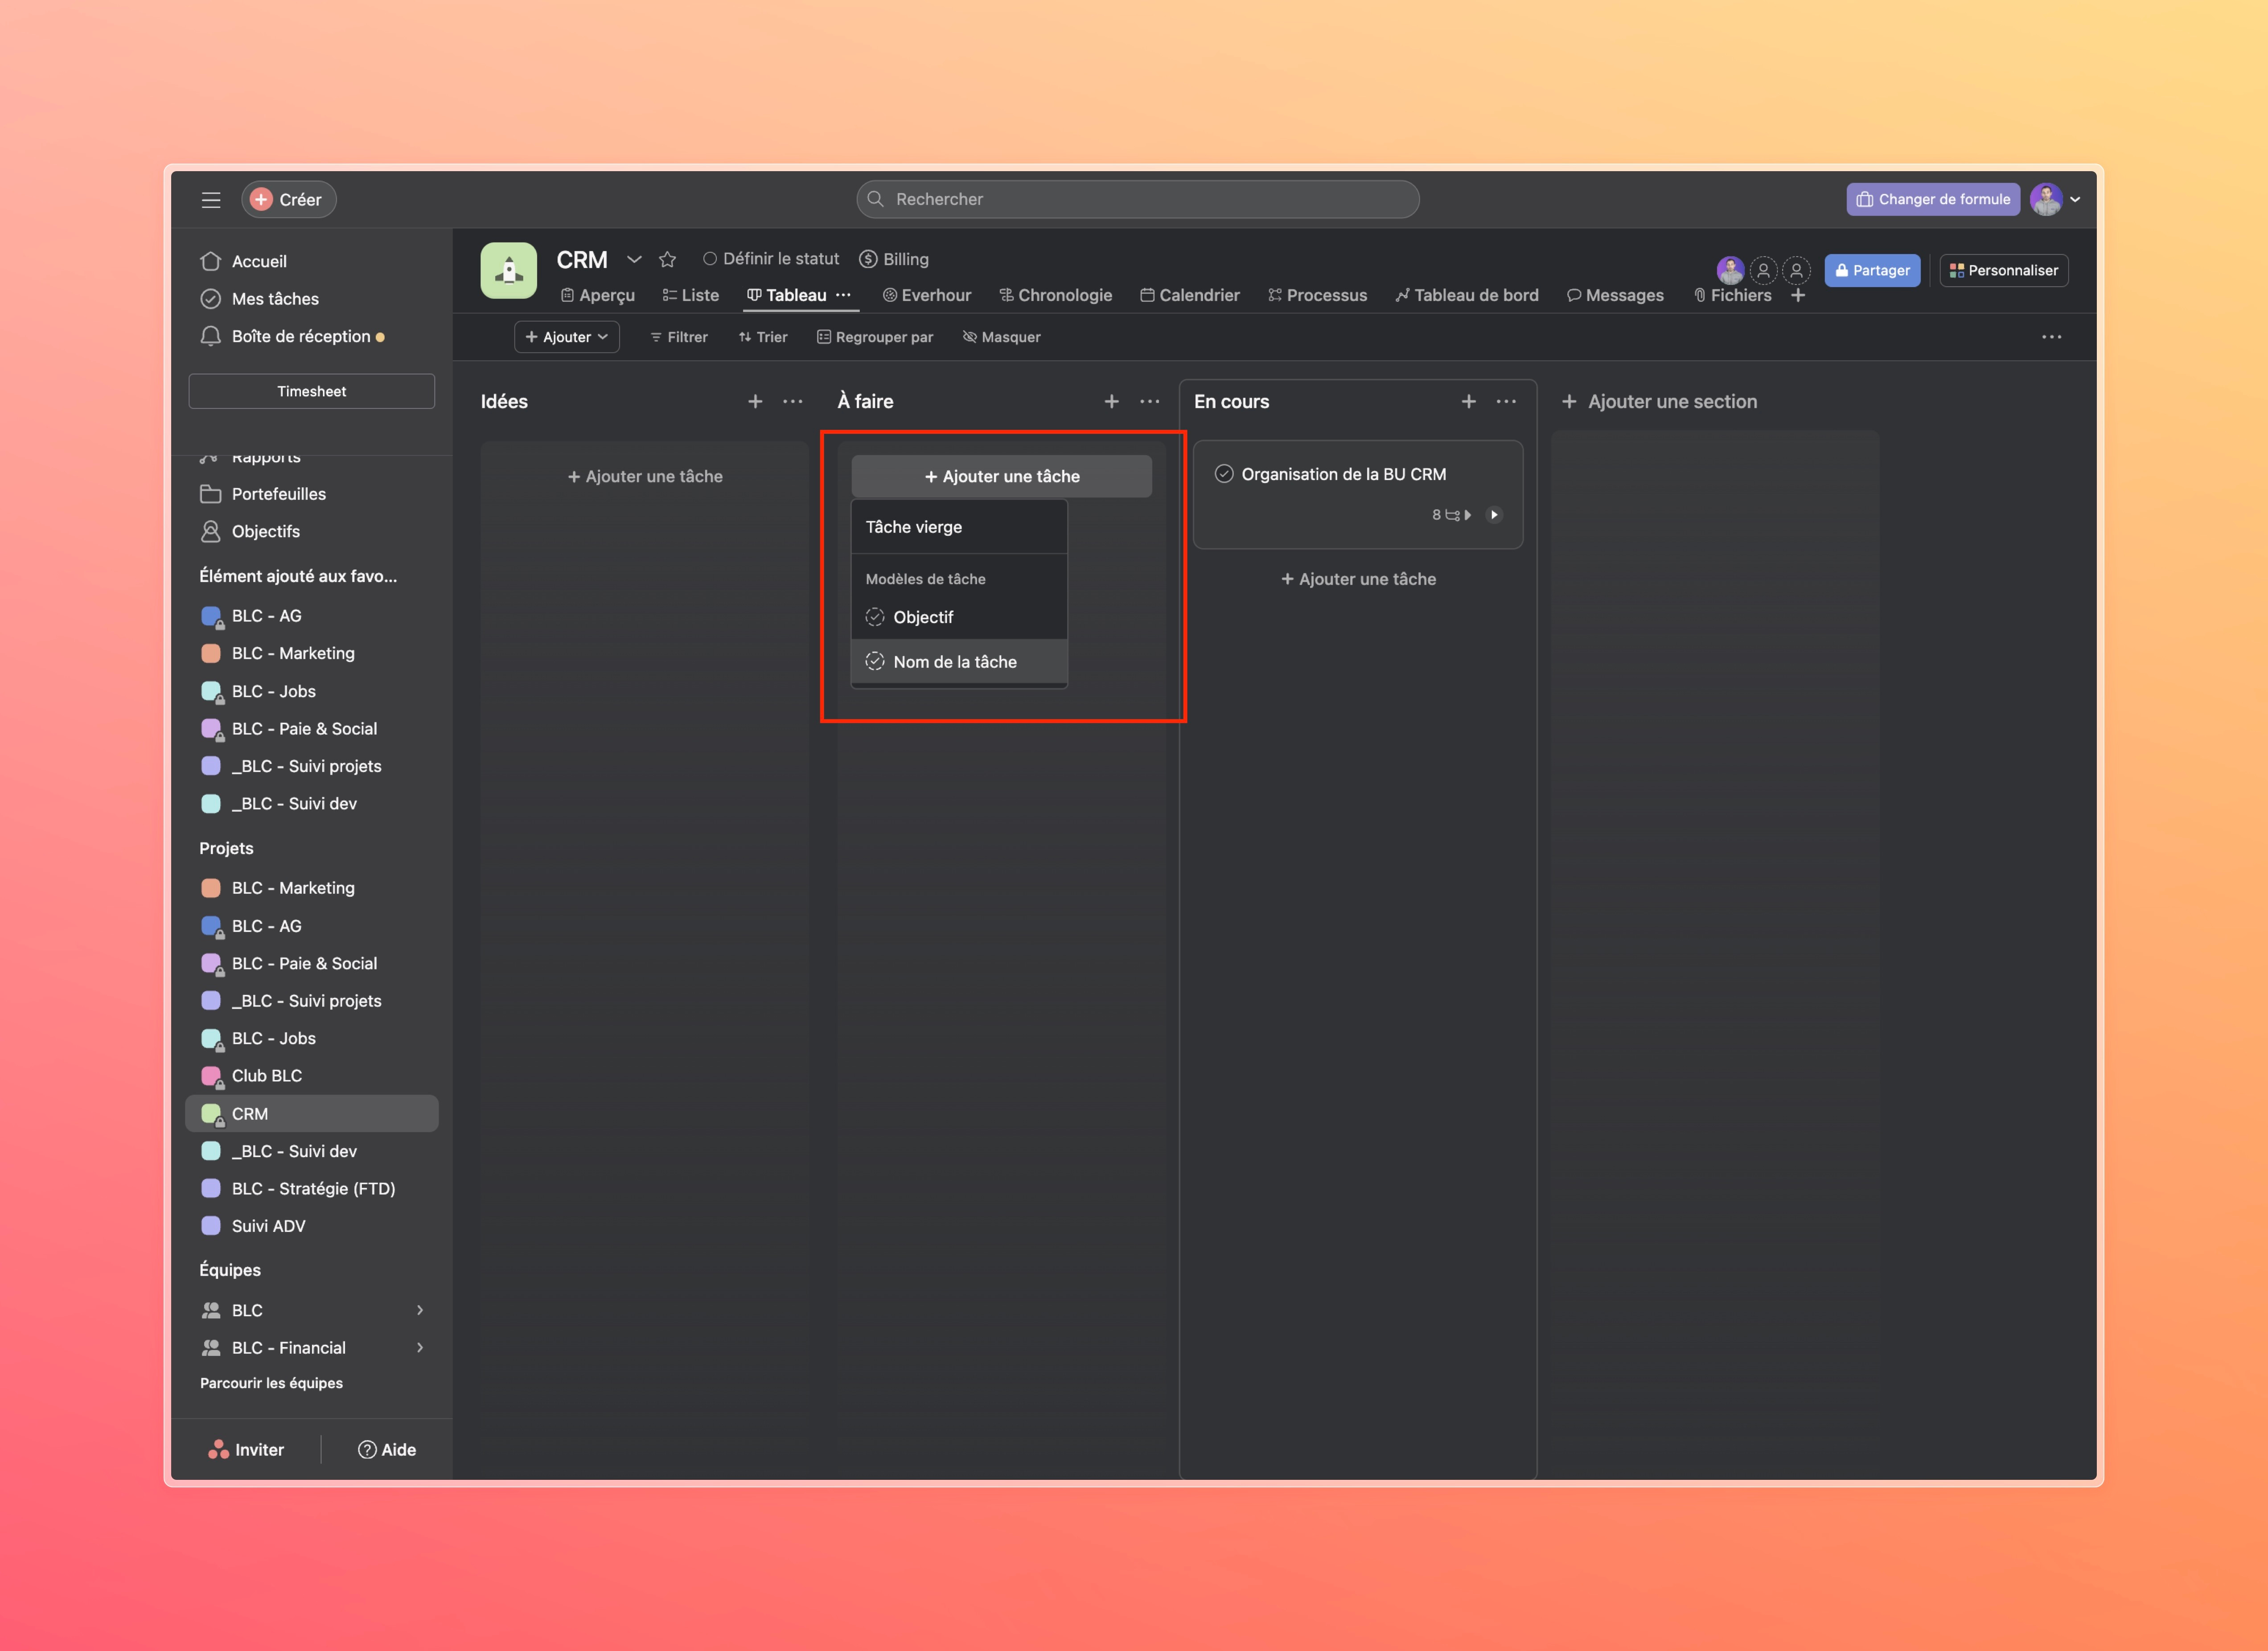Open toolbar more options ellipsis at right
Screen dimensions: 2268x1651
tap(2051, 337)
